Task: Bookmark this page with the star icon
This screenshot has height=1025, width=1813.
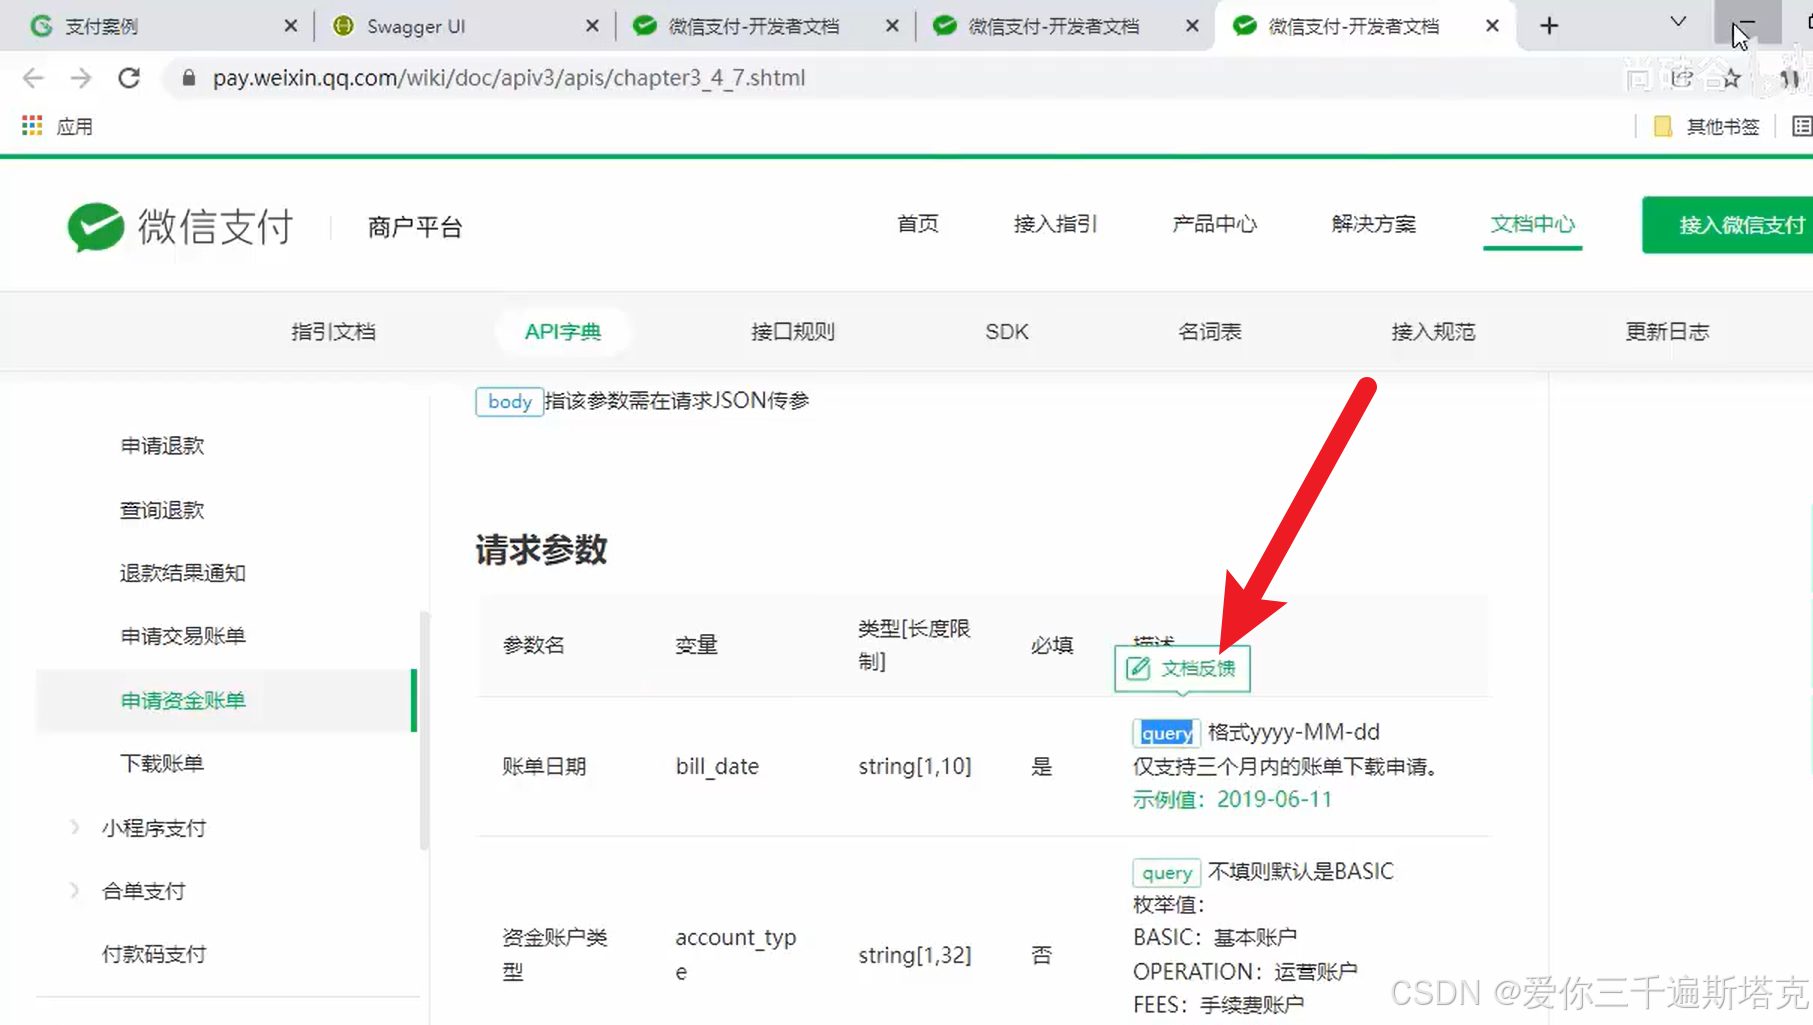Action: coord(1732,78)
